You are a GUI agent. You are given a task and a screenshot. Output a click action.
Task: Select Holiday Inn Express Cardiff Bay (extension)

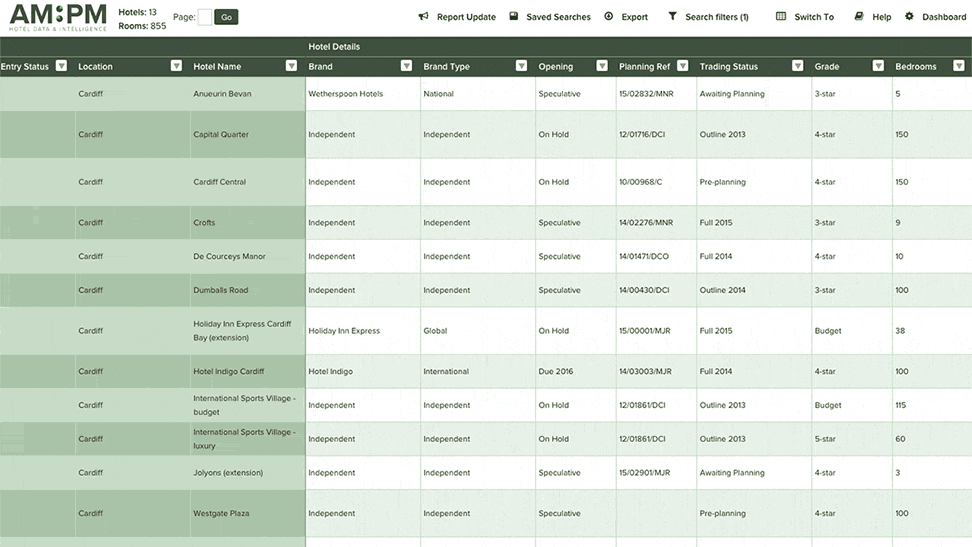(242, 331)
